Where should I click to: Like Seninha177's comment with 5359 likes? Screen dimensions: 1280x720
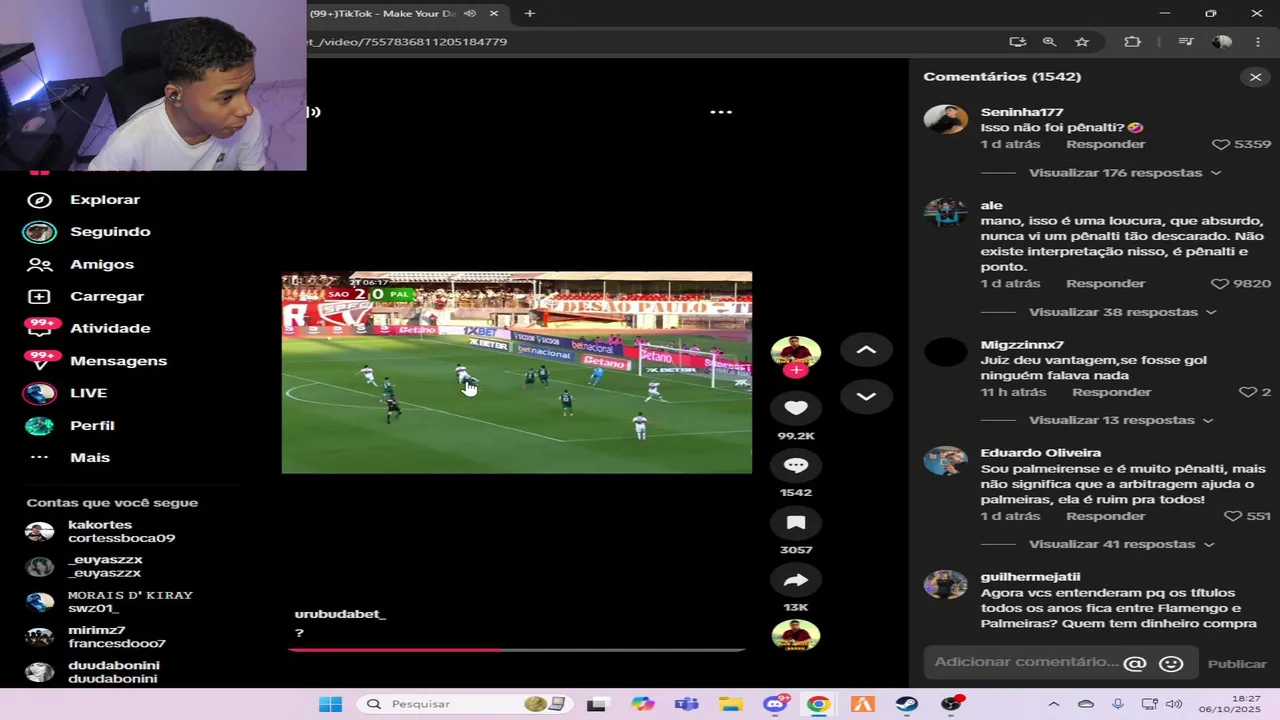(x=1221, y=144)
